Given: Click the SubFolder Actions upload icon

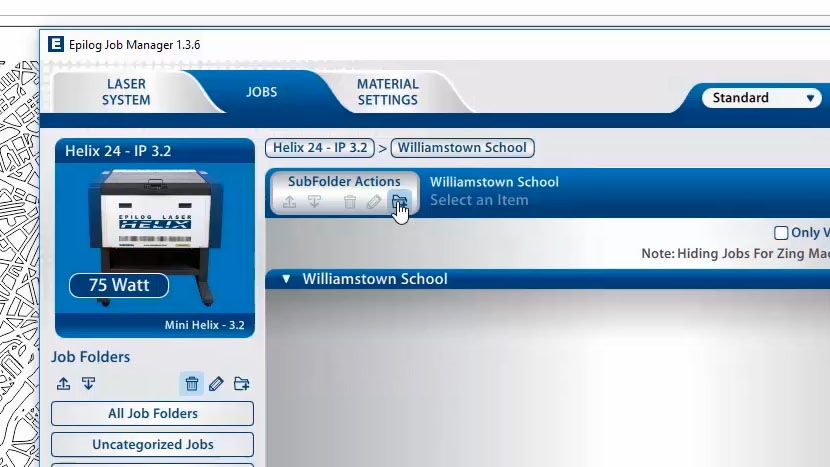Looking at the screenshot, I should tap(289, 202).
